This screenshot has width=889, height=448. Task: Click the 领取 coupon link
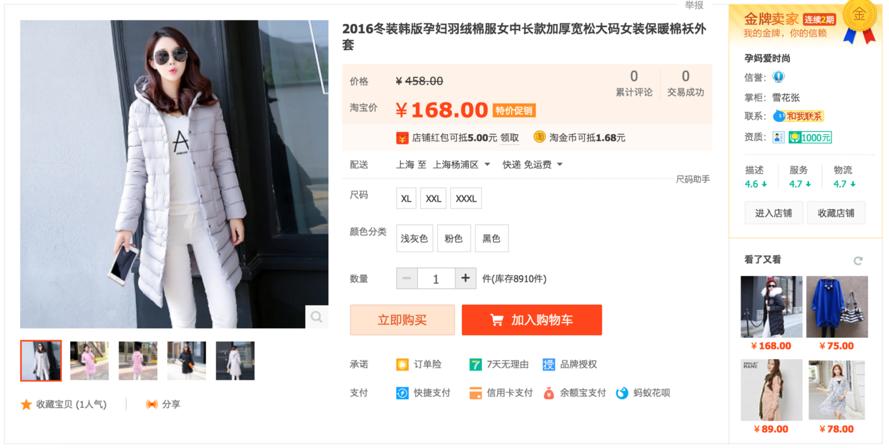tap(510, 137)
